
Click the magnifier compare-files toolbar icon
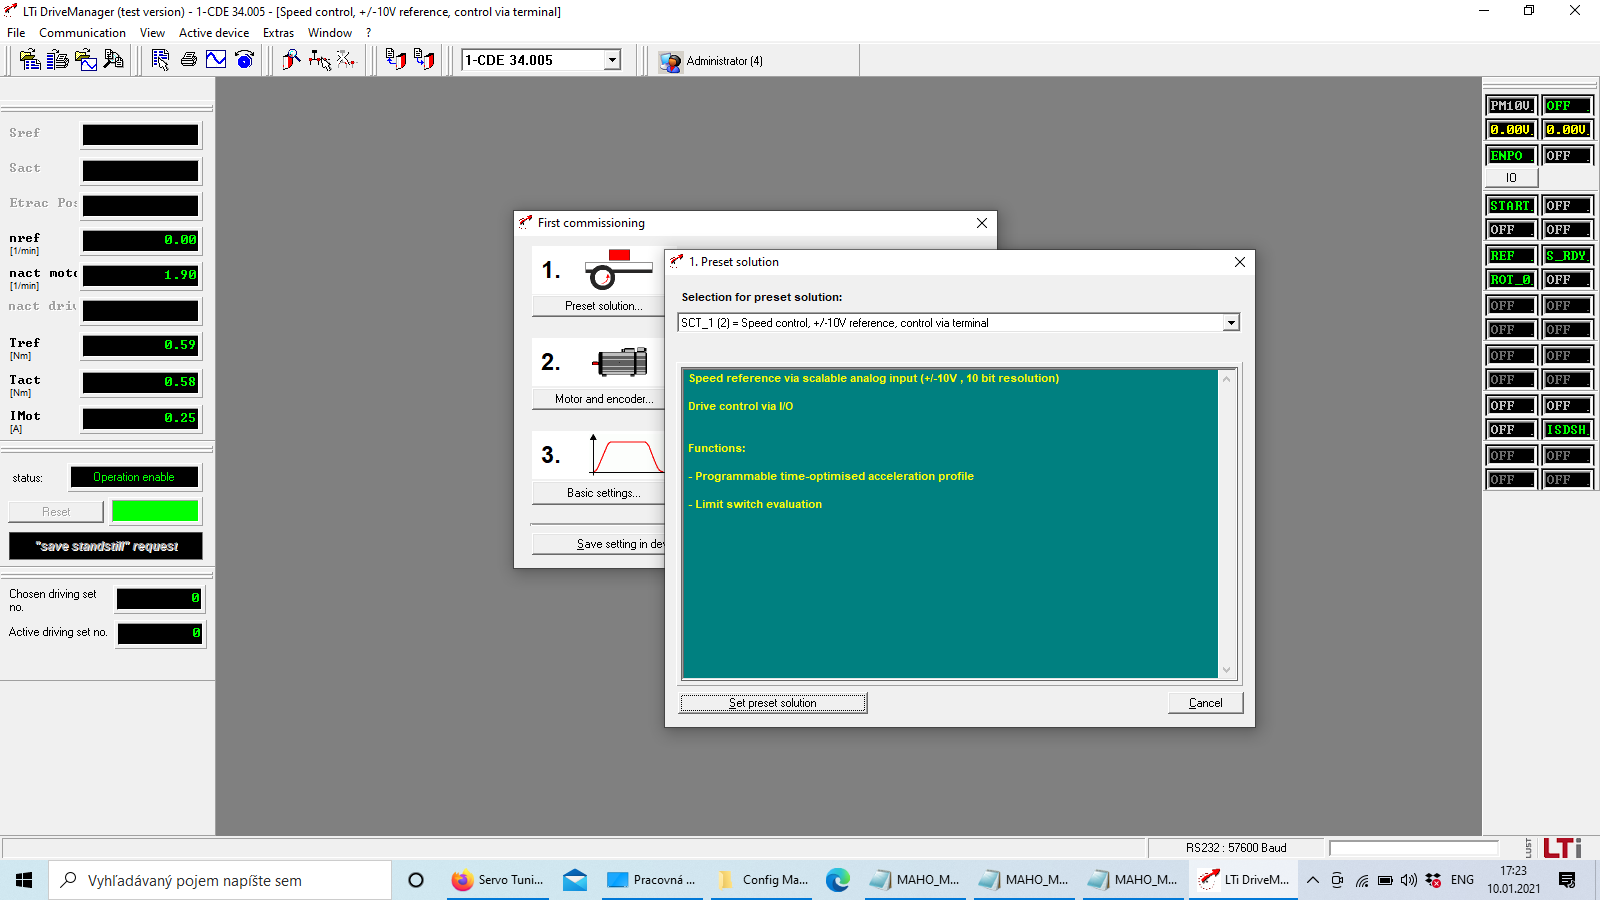tap(114, 60)
